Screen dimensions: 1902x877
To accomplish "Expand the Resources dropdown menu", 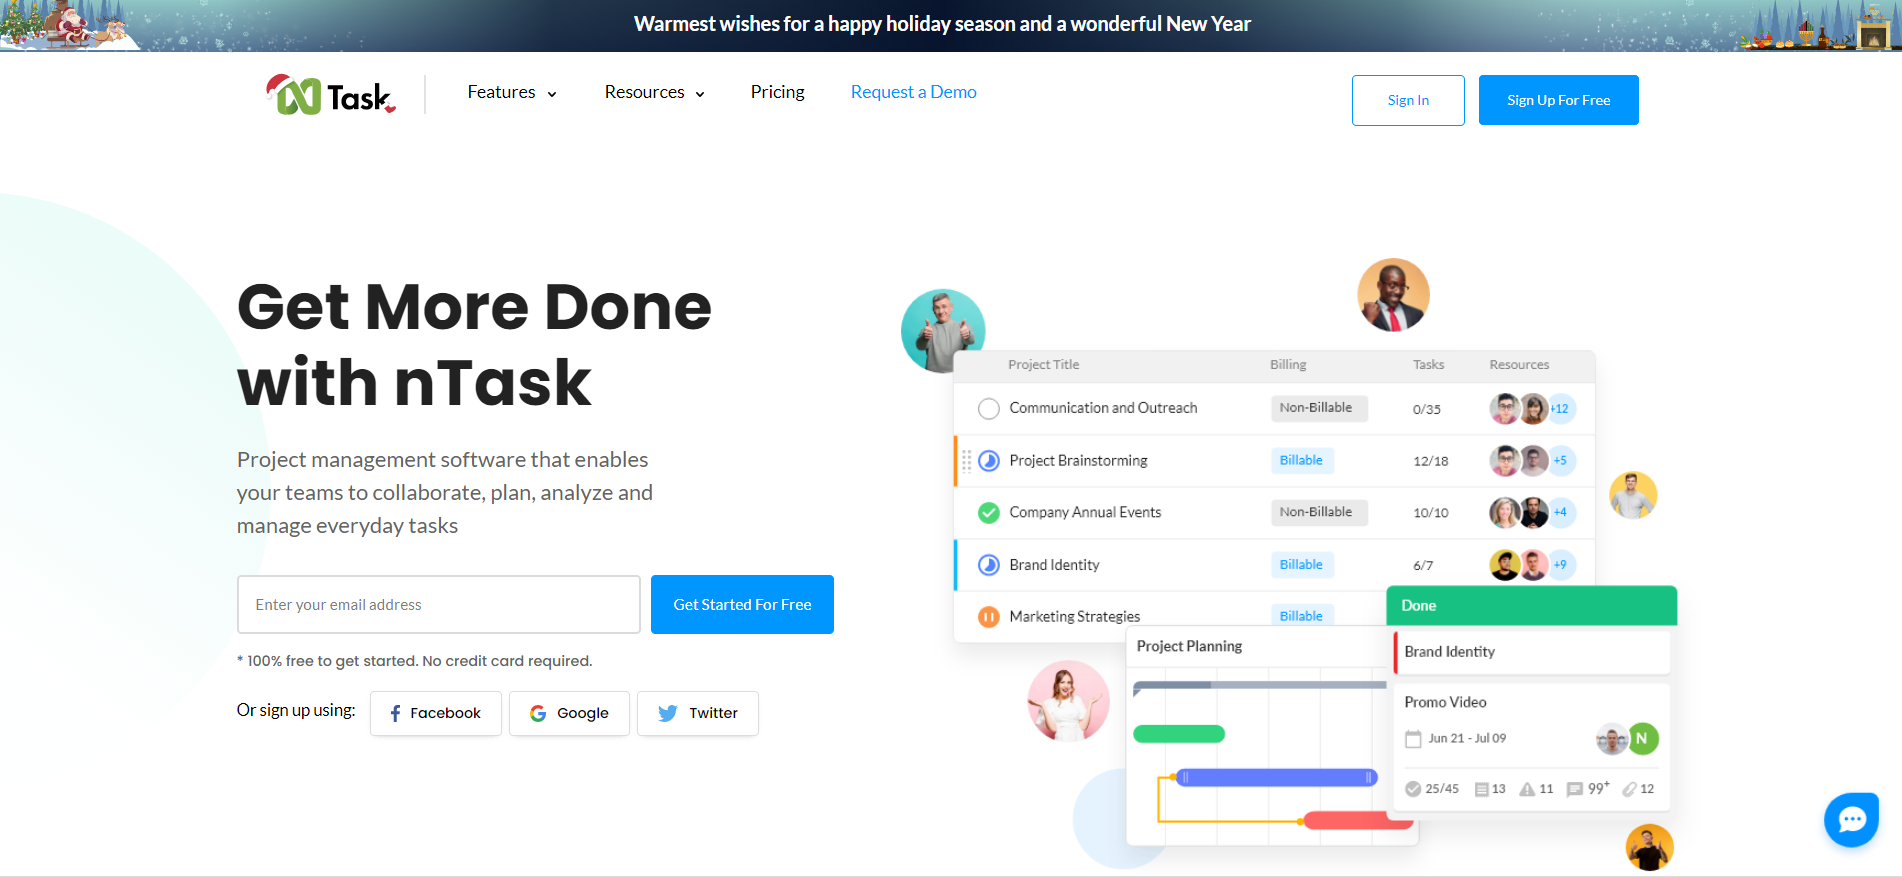I will 655,92.
